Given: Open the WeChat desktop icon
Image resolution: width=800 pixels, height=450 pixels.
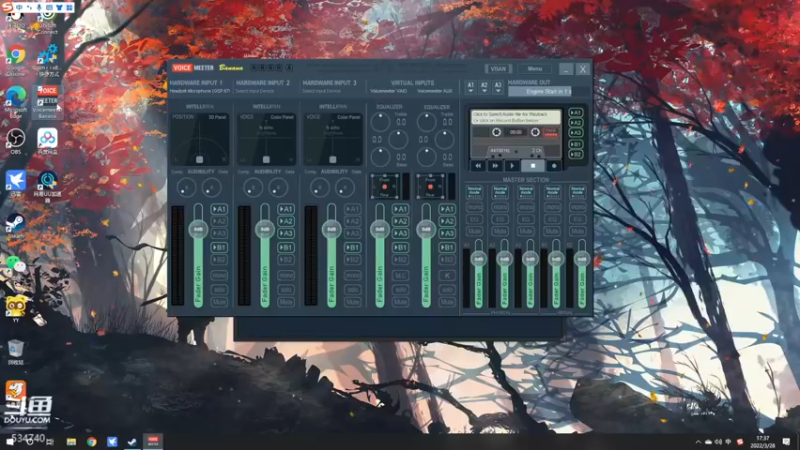Looking at the screenshot, I should click(16, 264).
